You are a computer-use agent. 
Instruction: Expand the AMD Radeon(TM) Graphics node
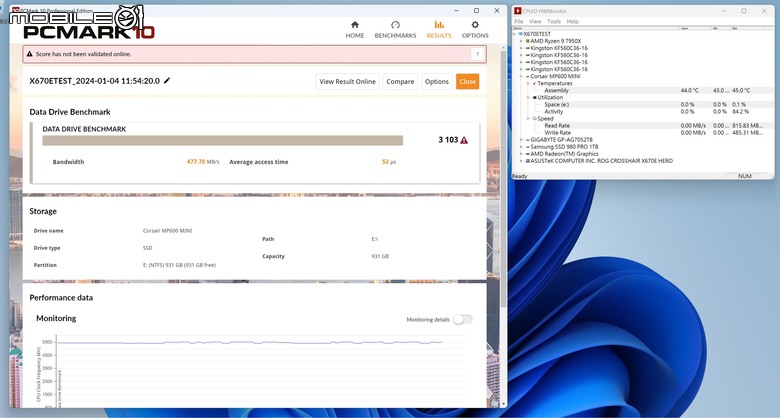[x=522, y=154]
